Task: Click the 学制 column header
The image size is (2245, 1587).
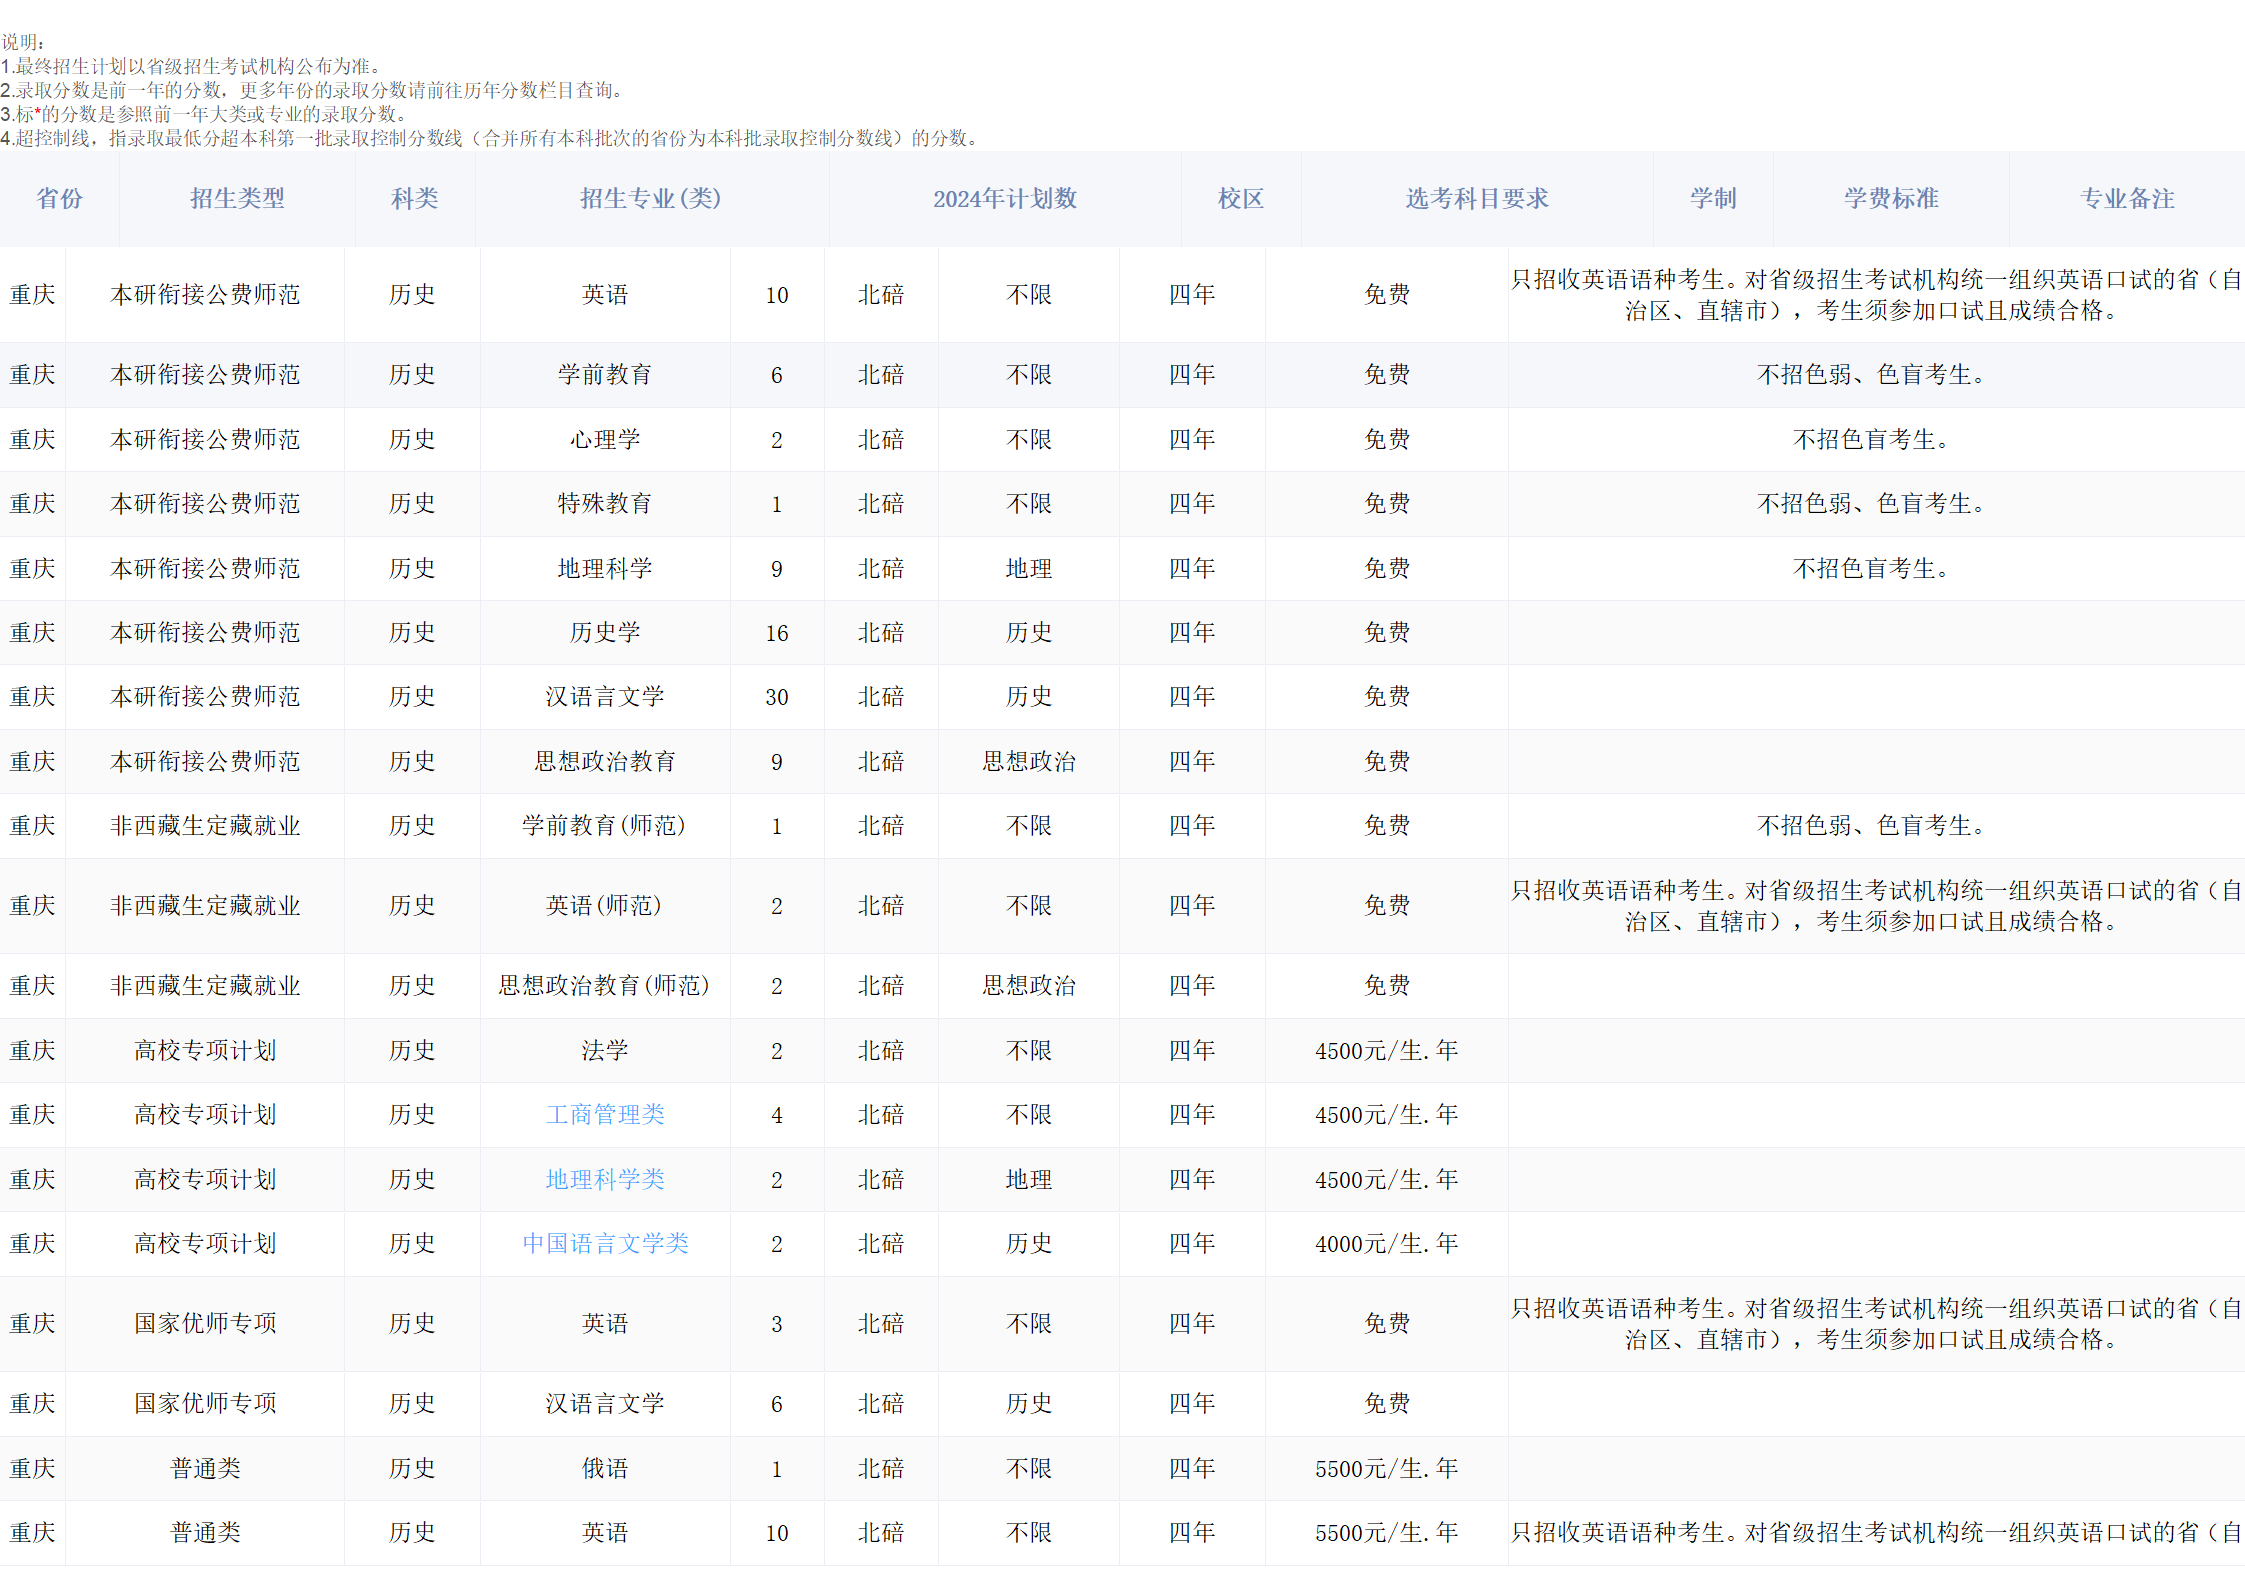Action: (x=1712, y=198)
